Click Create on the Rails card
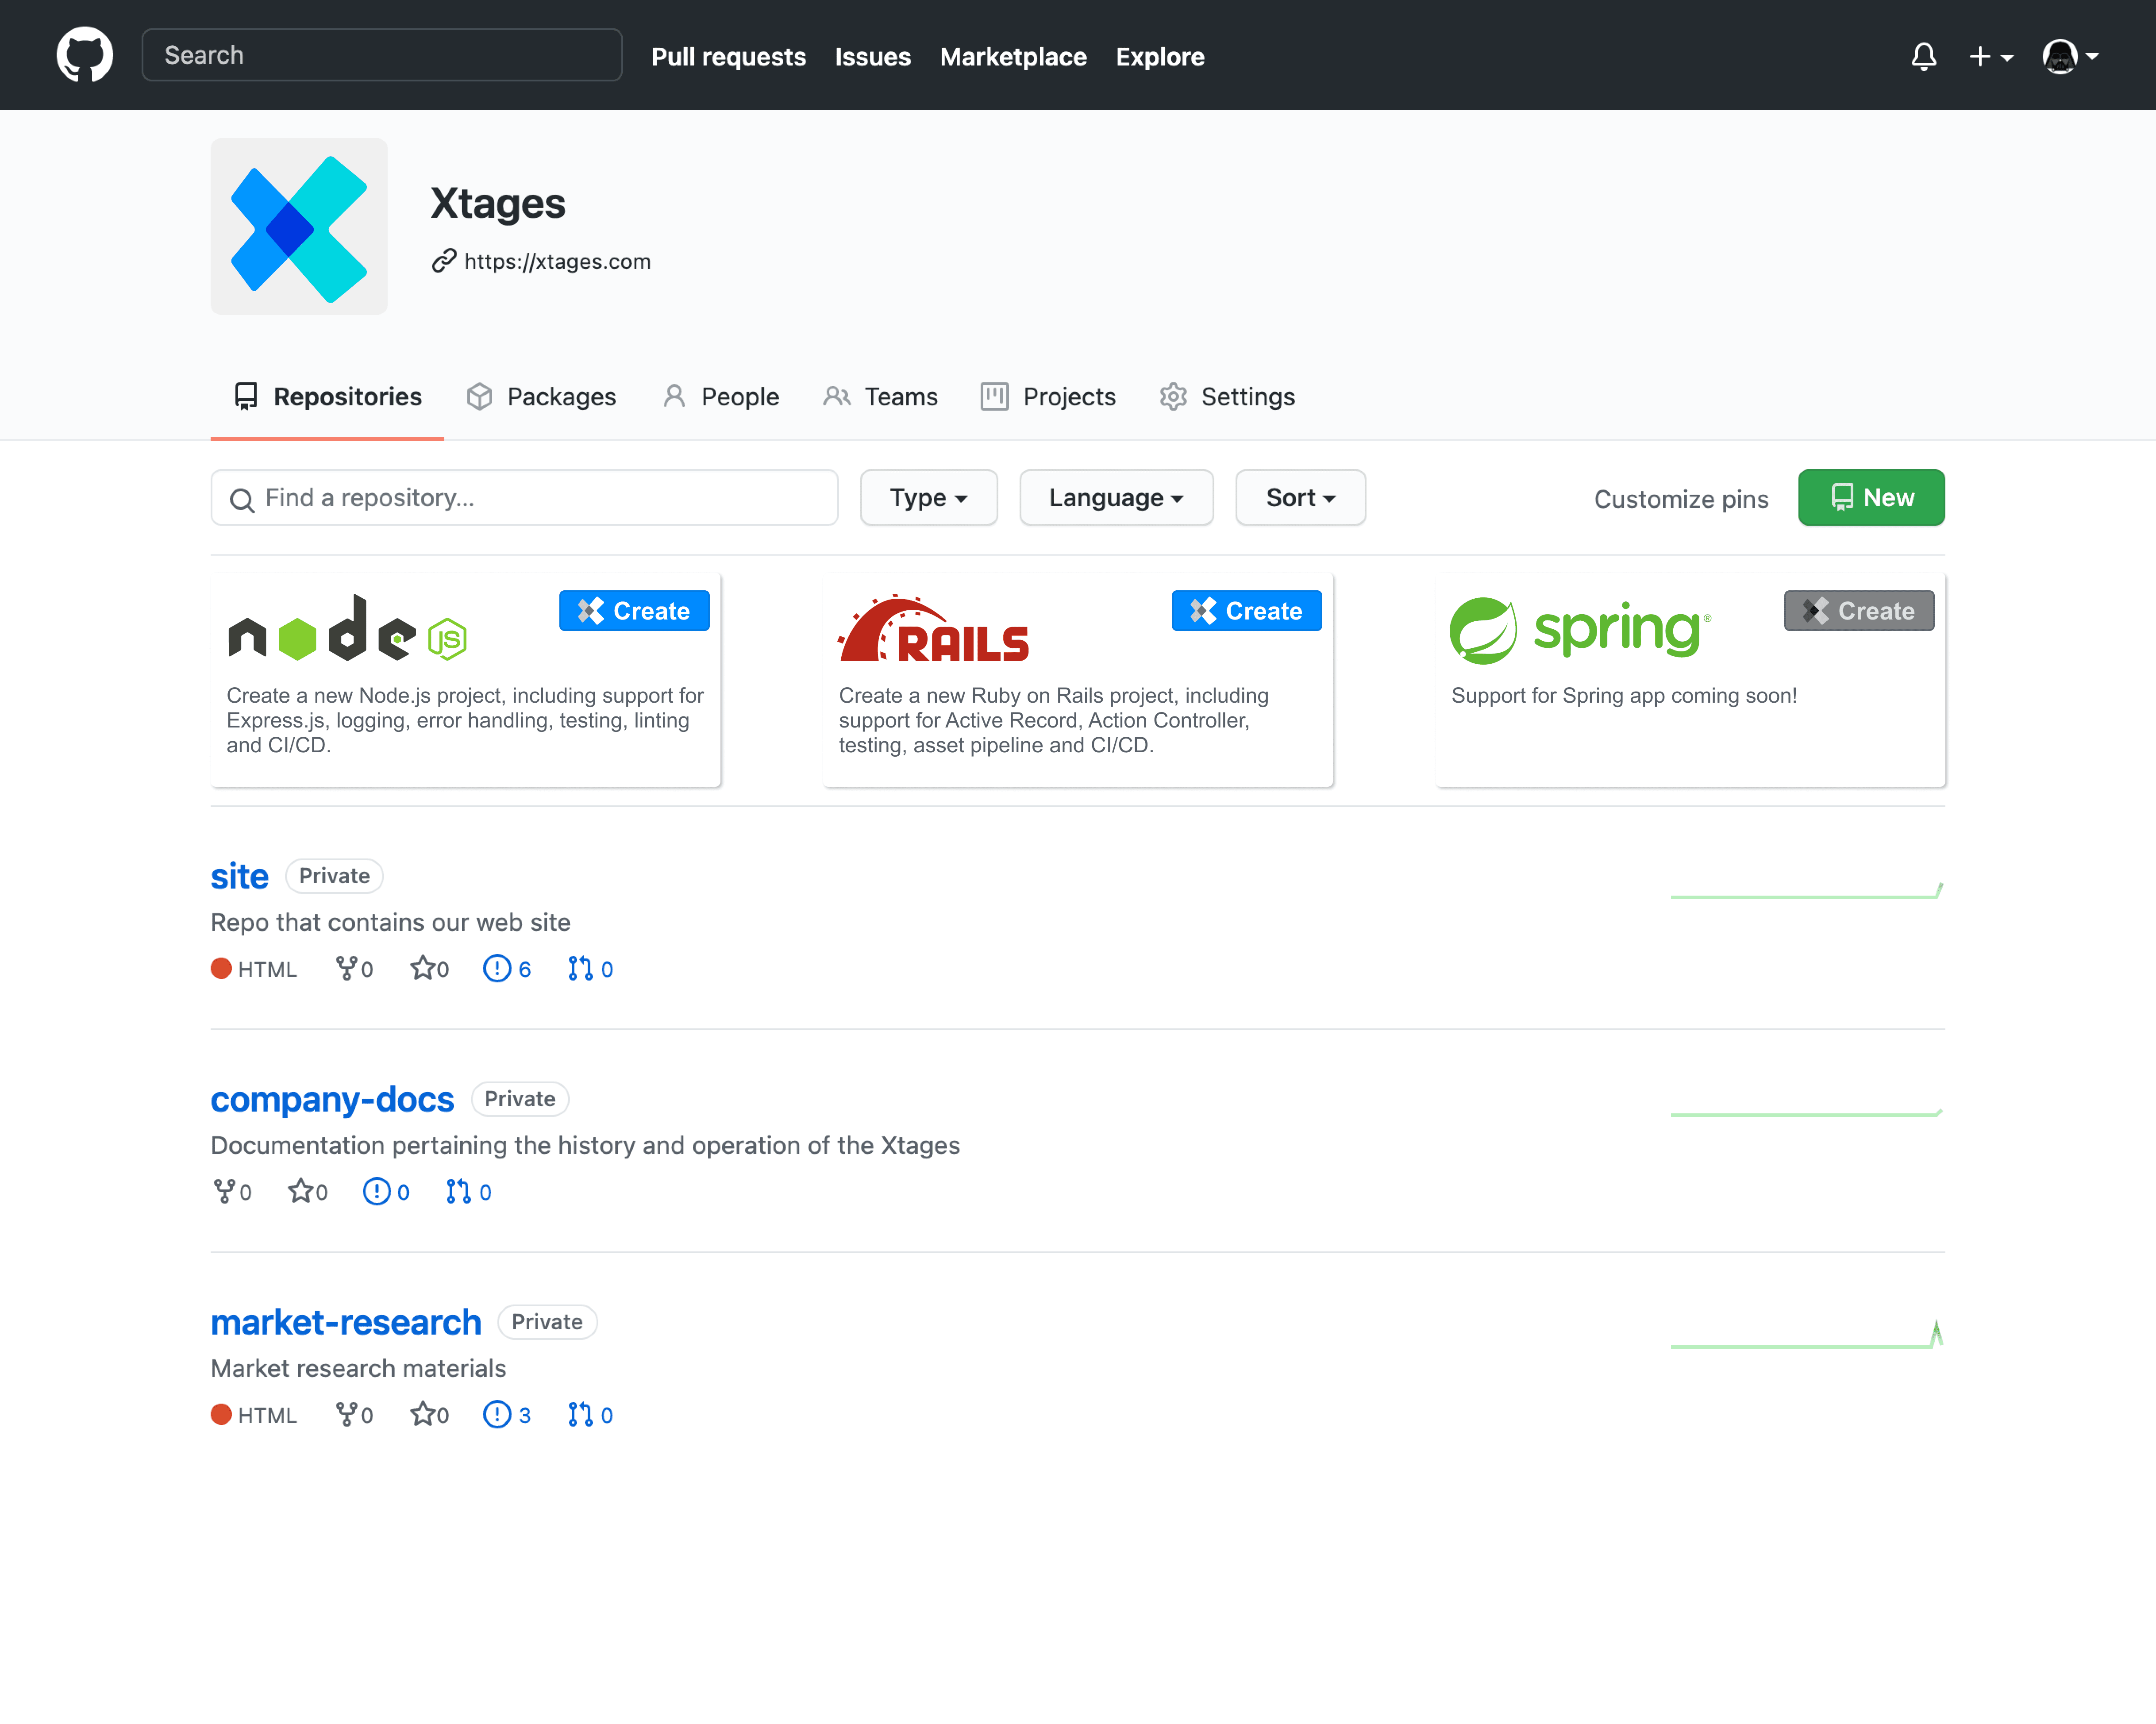The image size is (2156, 1724). click(1246, 611)
